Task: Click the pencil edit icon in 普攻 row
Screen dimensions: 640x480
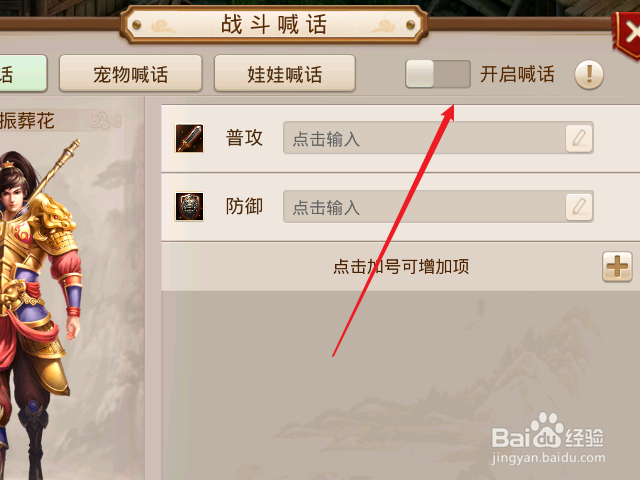Action: (579, 138)
